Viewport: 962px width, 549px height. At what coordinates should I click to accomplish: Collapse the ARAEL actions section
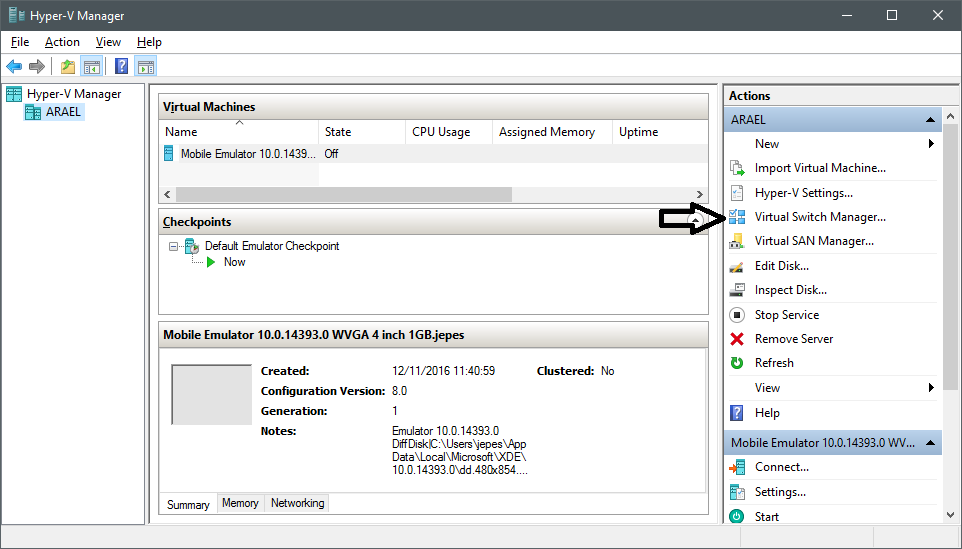[930, 120]
